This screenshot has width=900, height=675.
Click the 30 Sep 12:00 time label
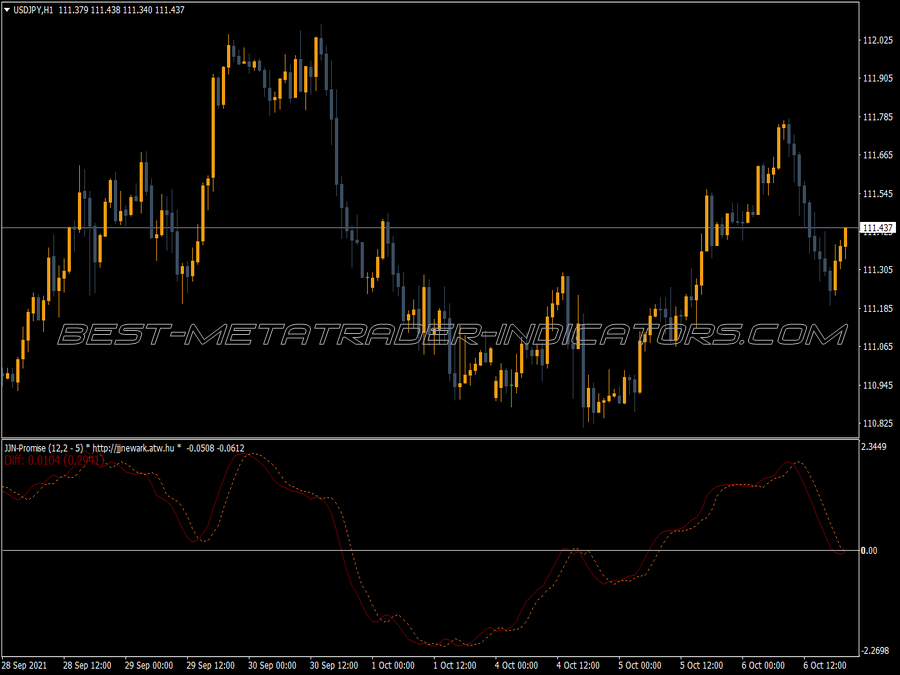[334, 665]
